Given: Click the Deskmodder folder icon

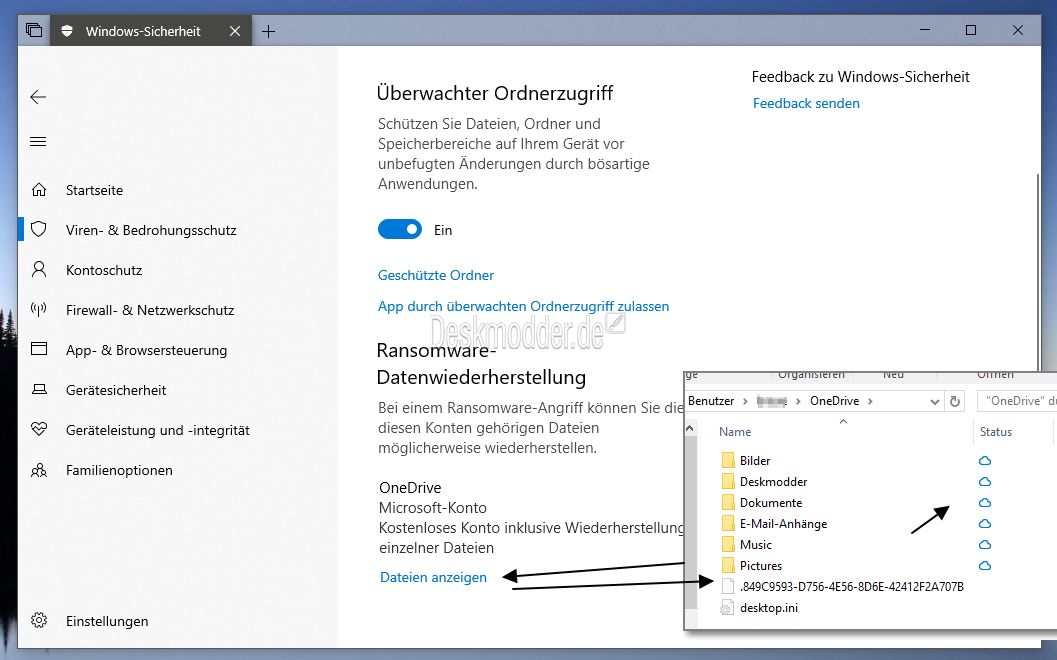Looking at the screenshot, I should coord(727,481).
